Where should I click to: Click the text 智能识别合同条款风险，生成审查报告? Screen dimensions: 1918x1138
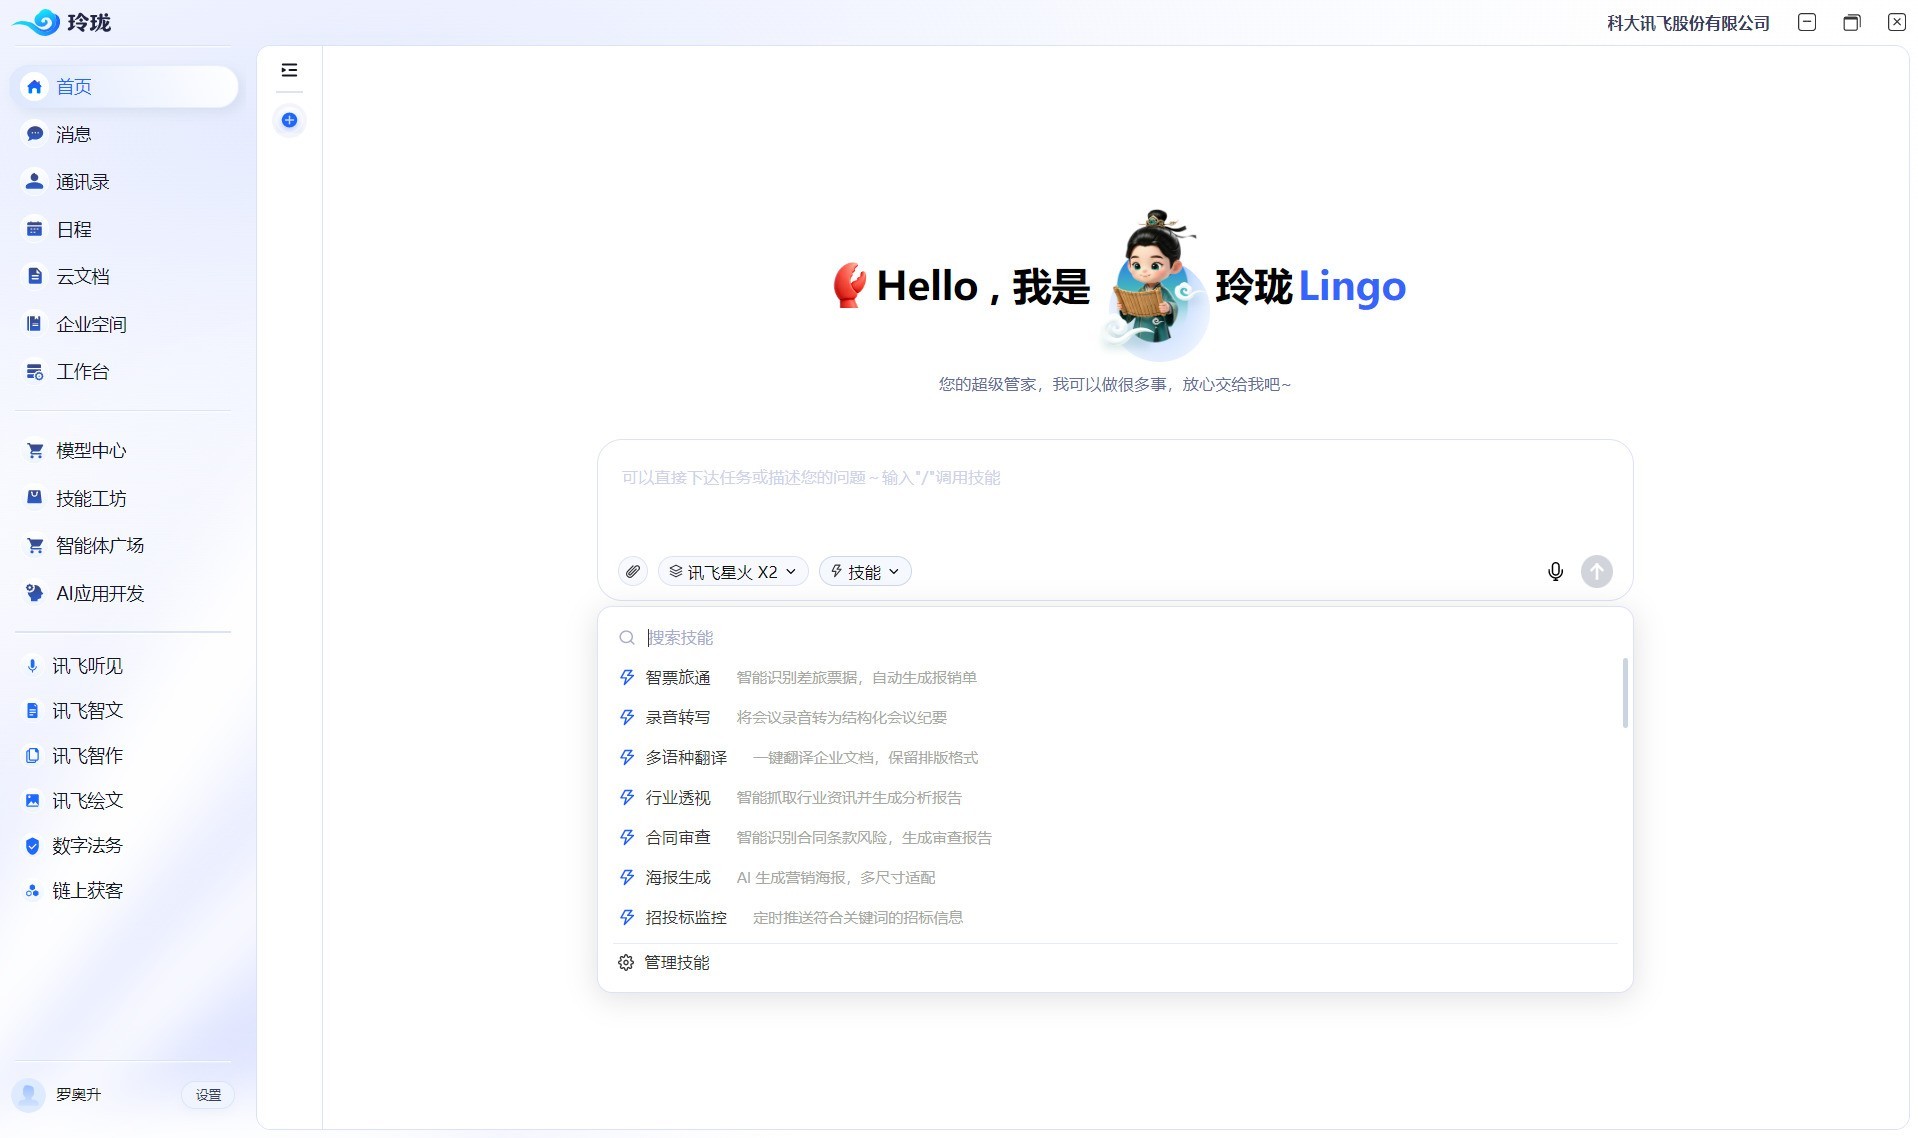click(x=864, y=838)
